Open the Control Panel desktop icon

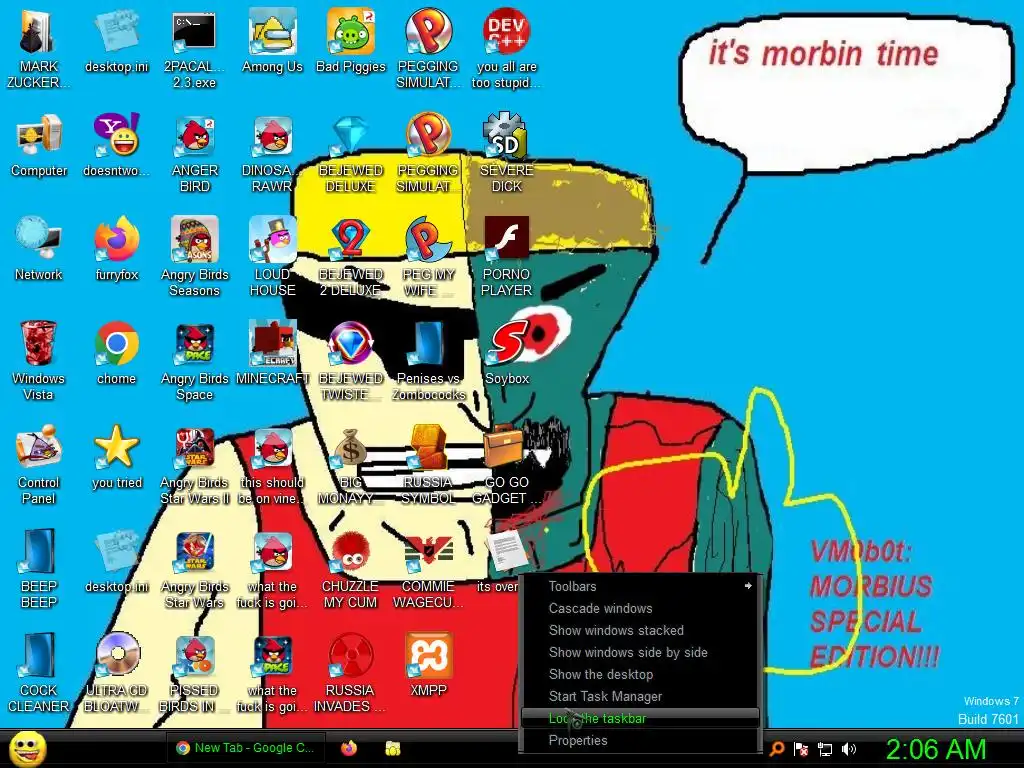pos(39,465)
